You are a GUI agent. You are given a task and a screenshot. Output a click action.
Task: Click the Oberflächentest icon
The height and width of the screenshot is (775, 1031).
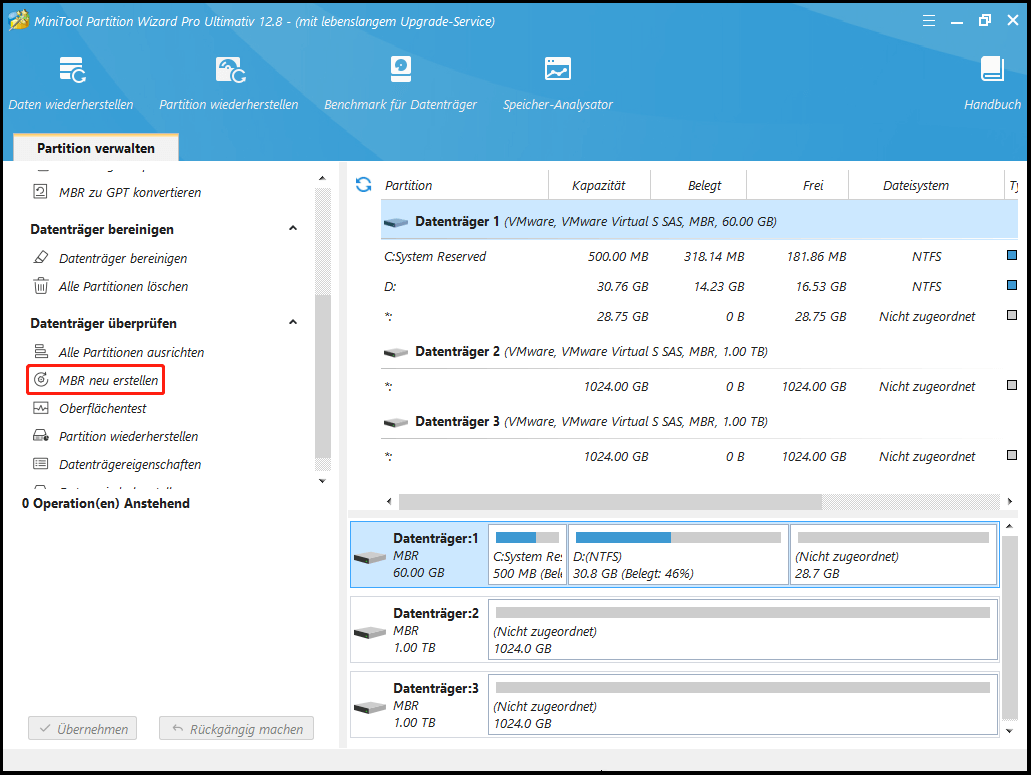tap(41, 408)
